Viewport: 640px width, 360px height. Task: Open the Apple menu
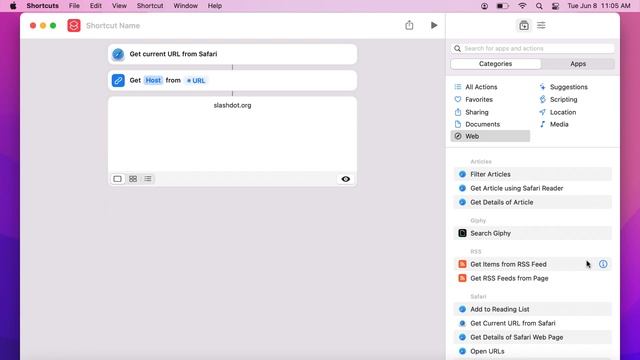[13, 6]
